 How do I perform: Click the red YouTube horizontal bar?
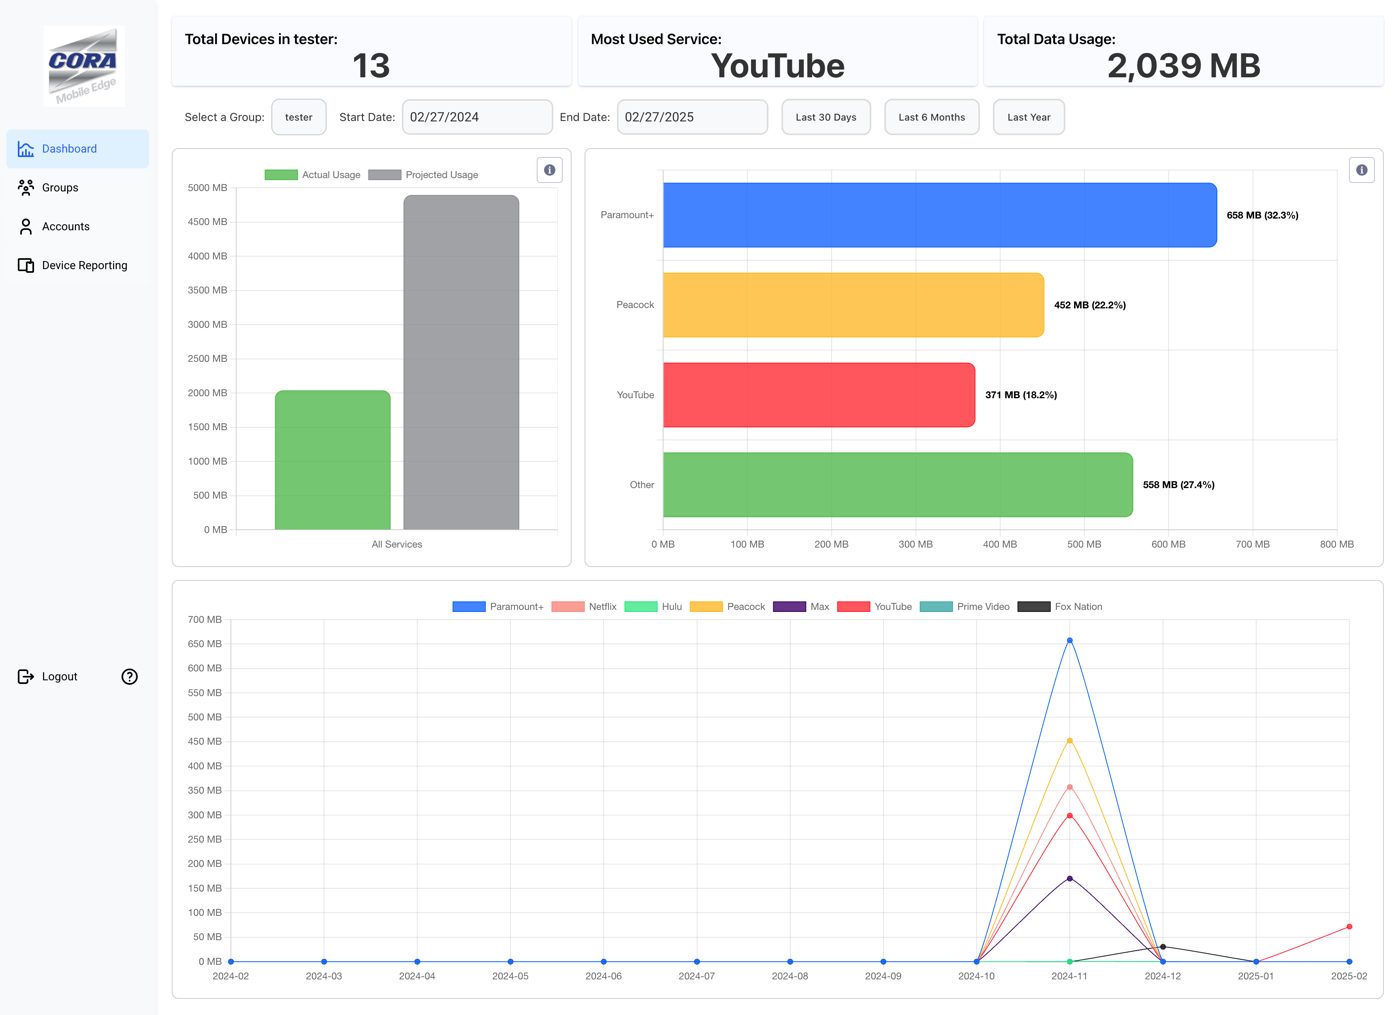(x=819, y=395)
